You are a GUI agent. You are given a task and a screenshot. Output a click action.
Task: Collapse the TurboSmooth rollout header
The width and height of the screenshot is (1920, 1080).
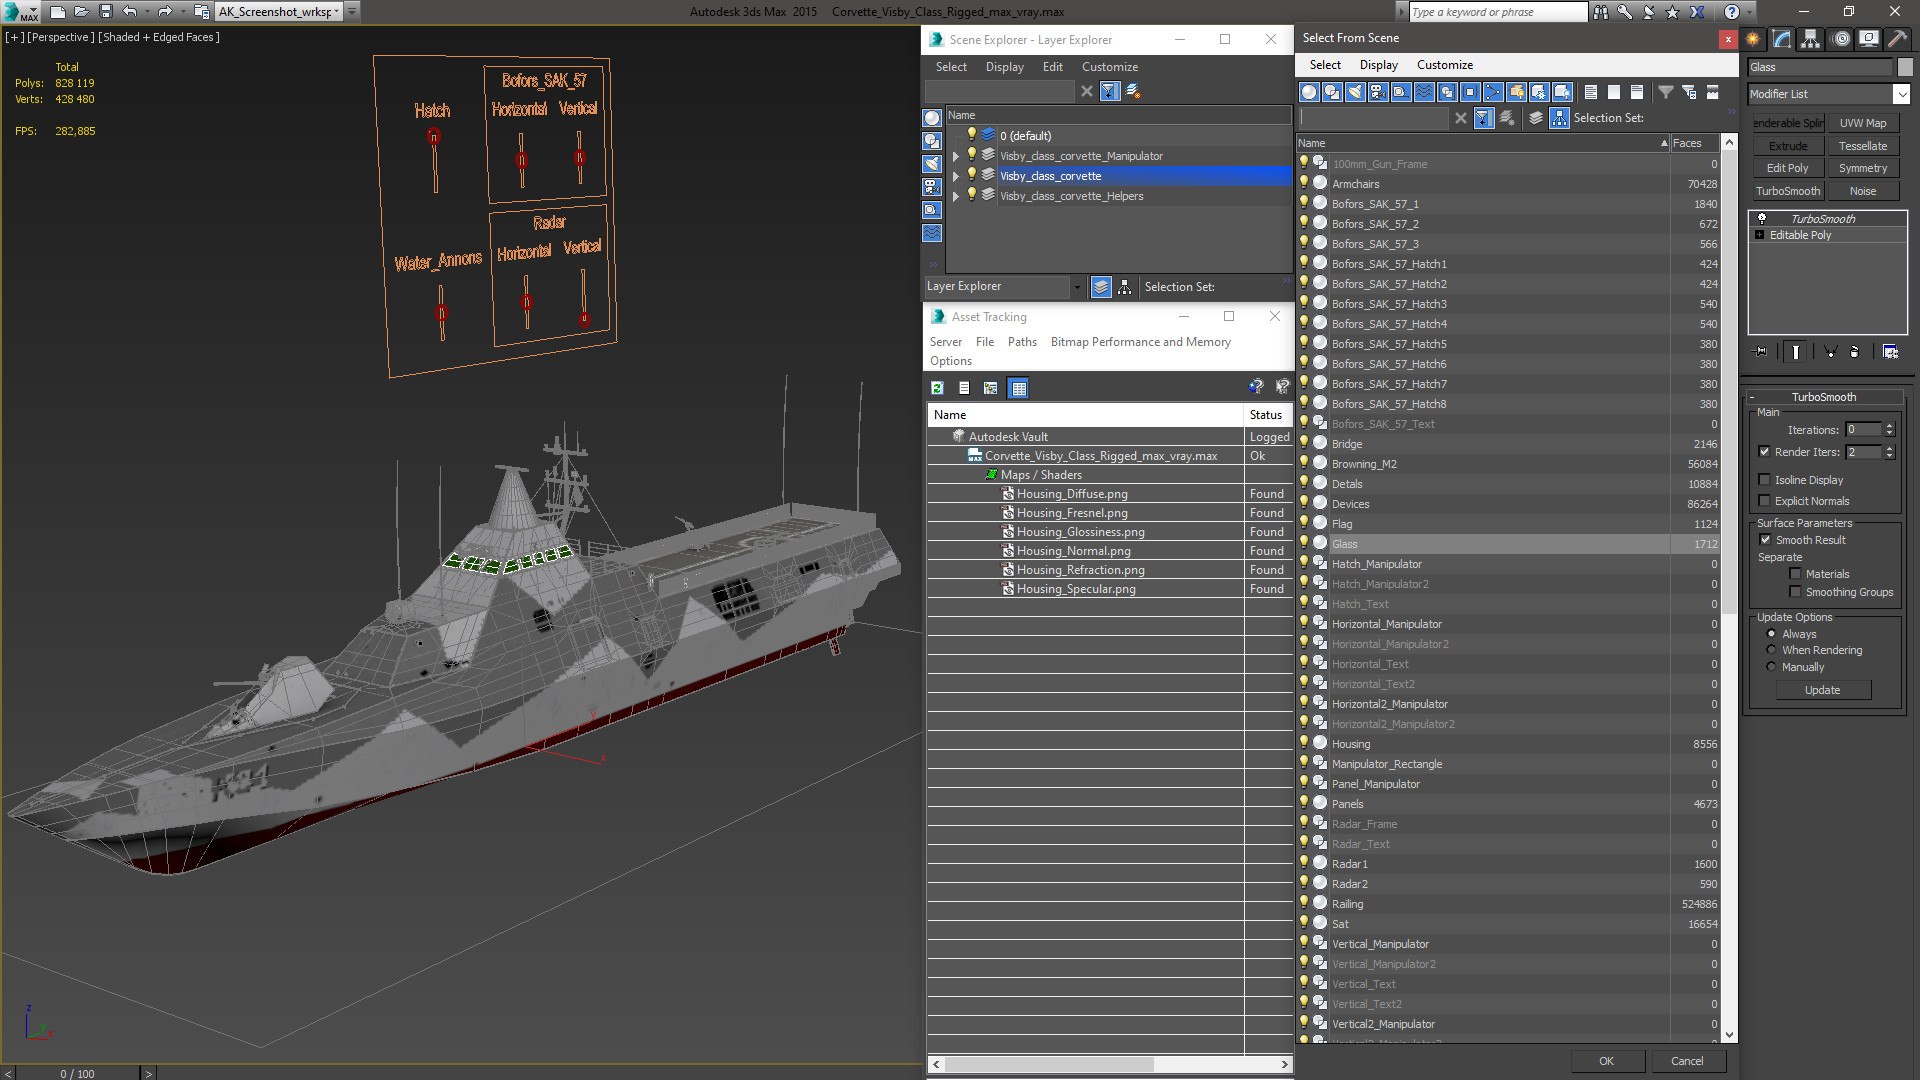pyautogui.click(x=1824, y=397)
